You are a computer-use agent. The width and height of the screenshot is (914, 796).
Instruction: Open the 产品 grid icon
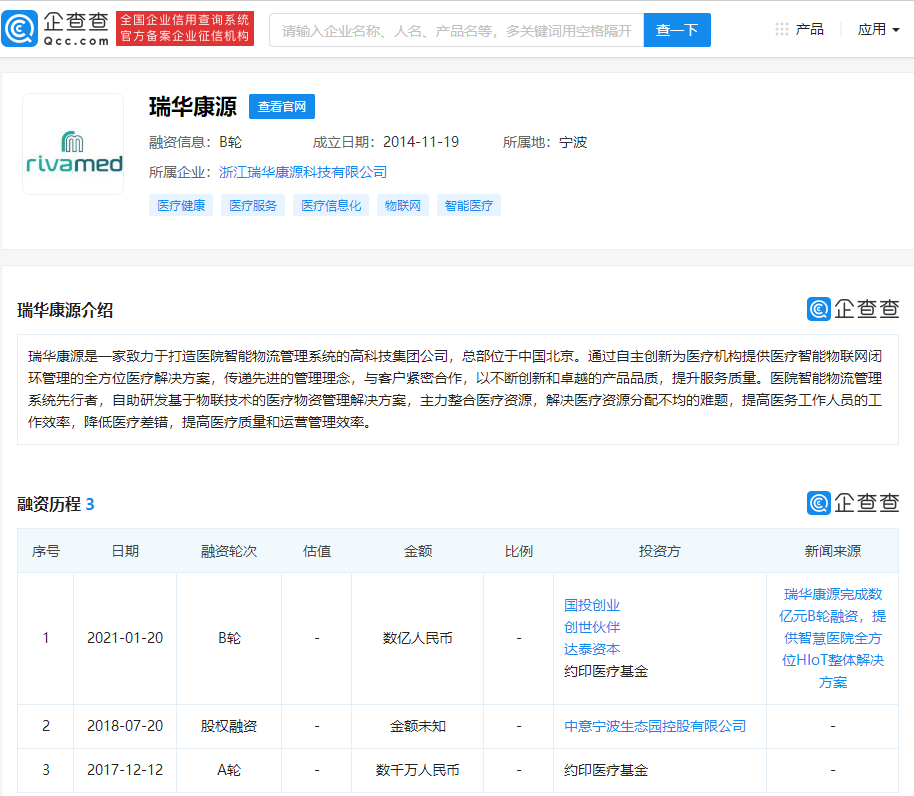[782, 29]
